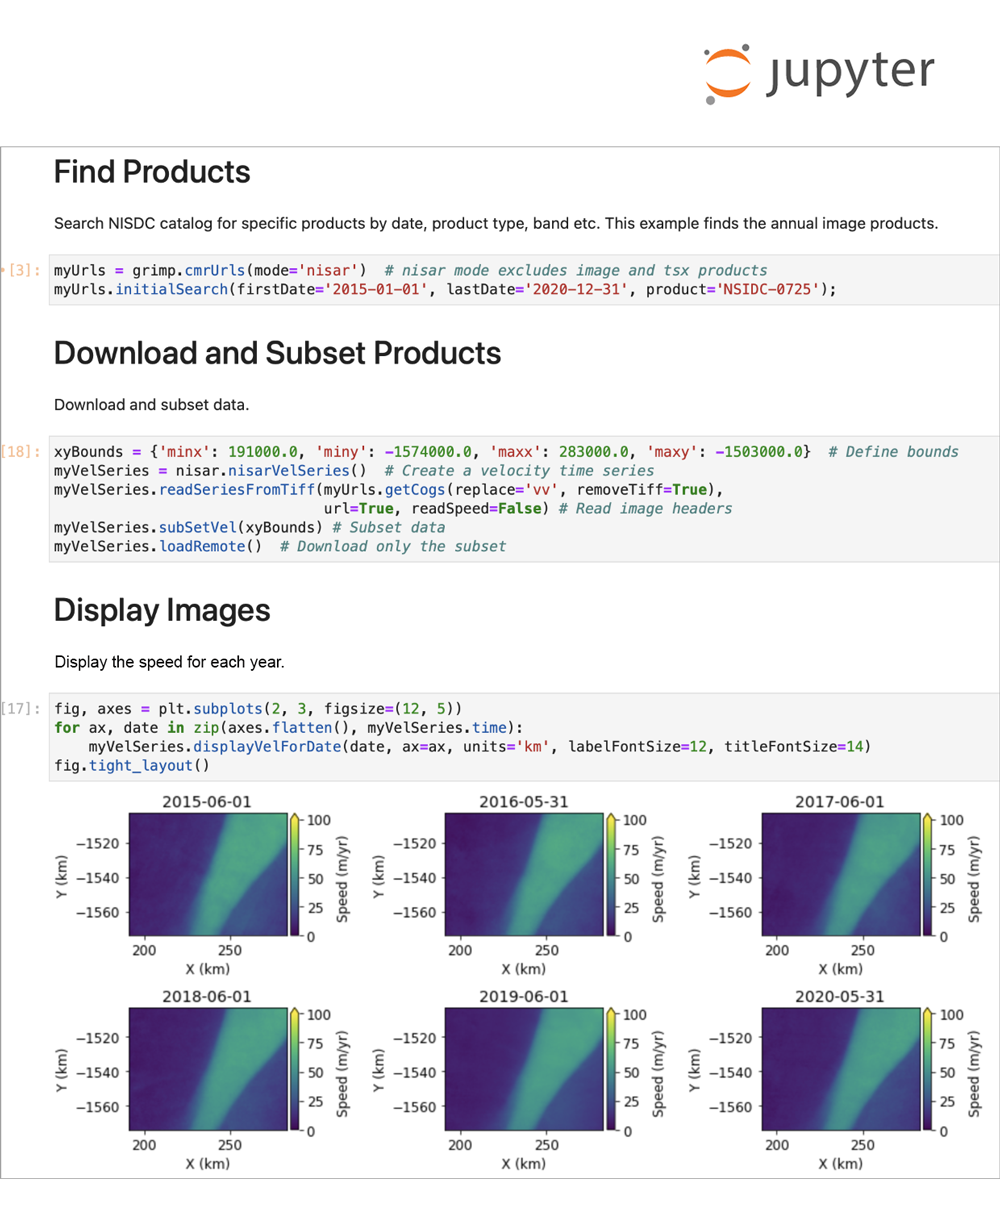Click the 2017-06-01 speed map
The image size is (1000, 1210).
coord(840,875)
